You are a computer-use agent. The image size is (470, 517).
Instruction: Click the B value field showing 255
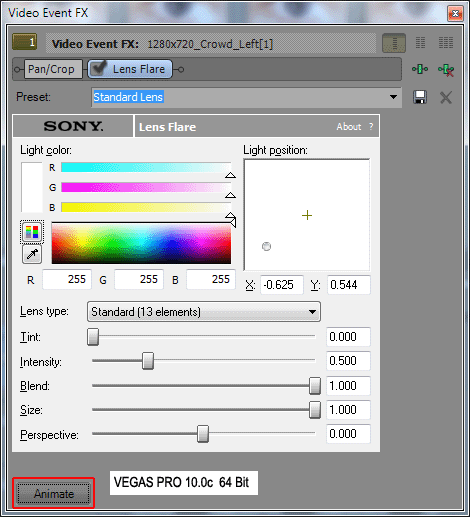coord(211,279)
